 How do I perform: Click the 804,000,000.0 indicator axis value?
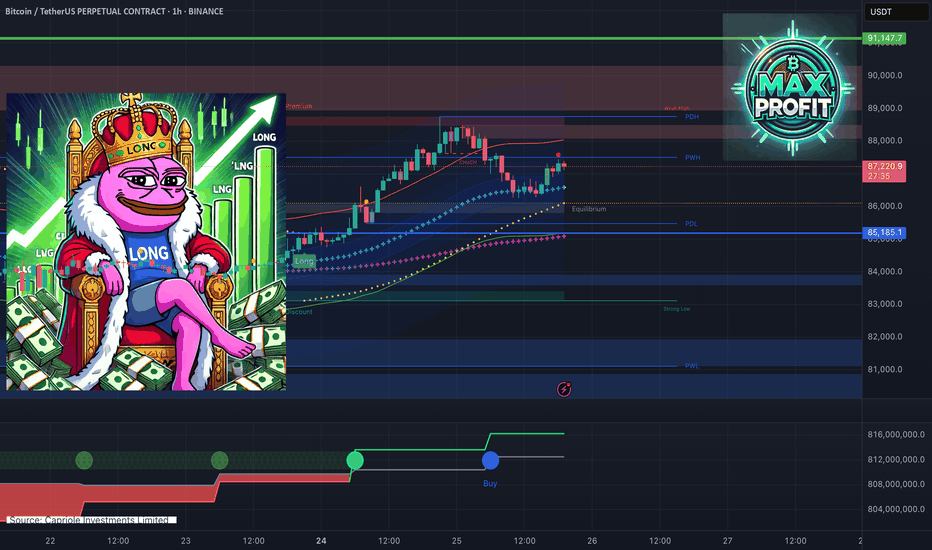pyautogui.click(x=896, y=510)
